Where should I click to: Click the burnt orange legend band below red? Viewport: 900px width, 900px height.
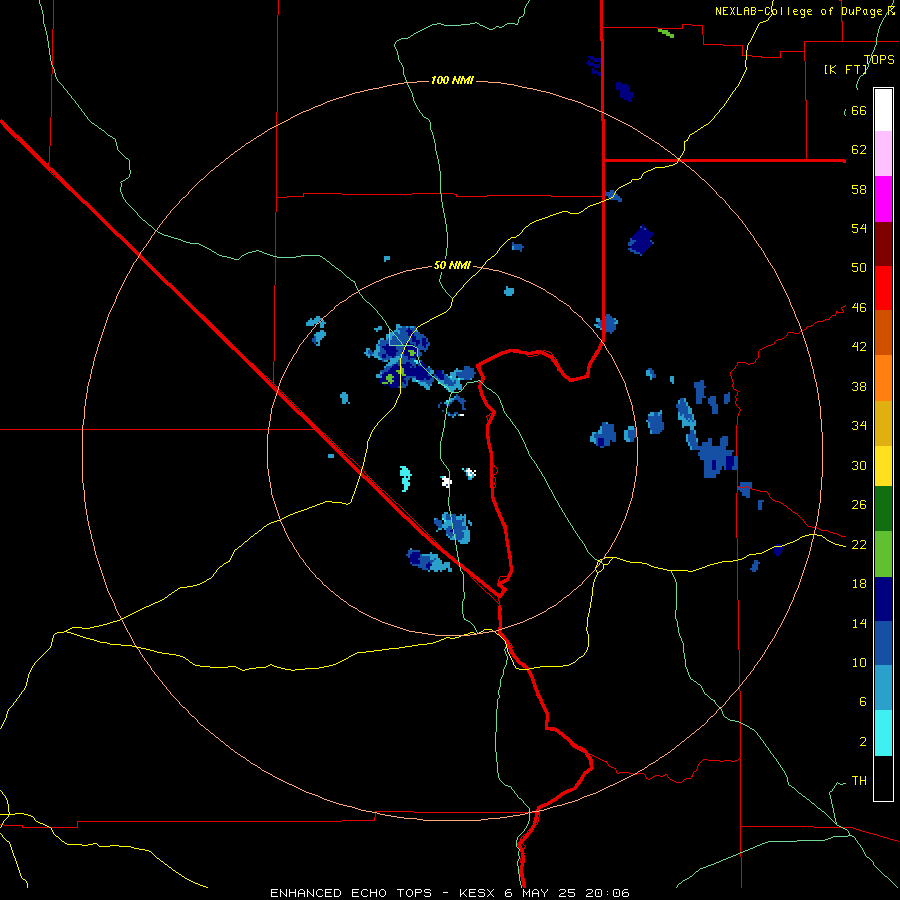tap(883, 332)
